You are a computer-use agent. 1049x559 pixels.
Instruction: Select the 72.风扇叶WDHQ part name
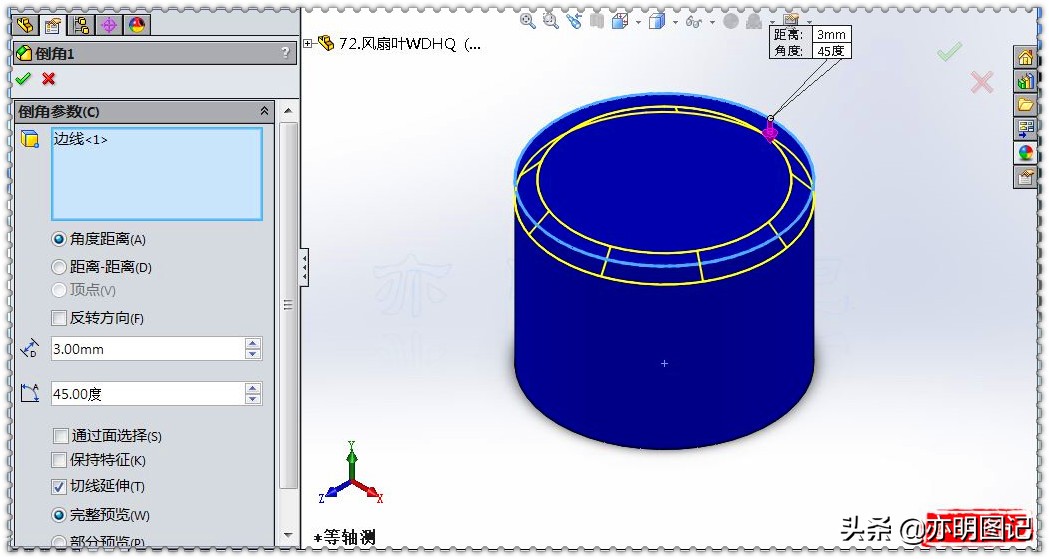coord(409,44)
